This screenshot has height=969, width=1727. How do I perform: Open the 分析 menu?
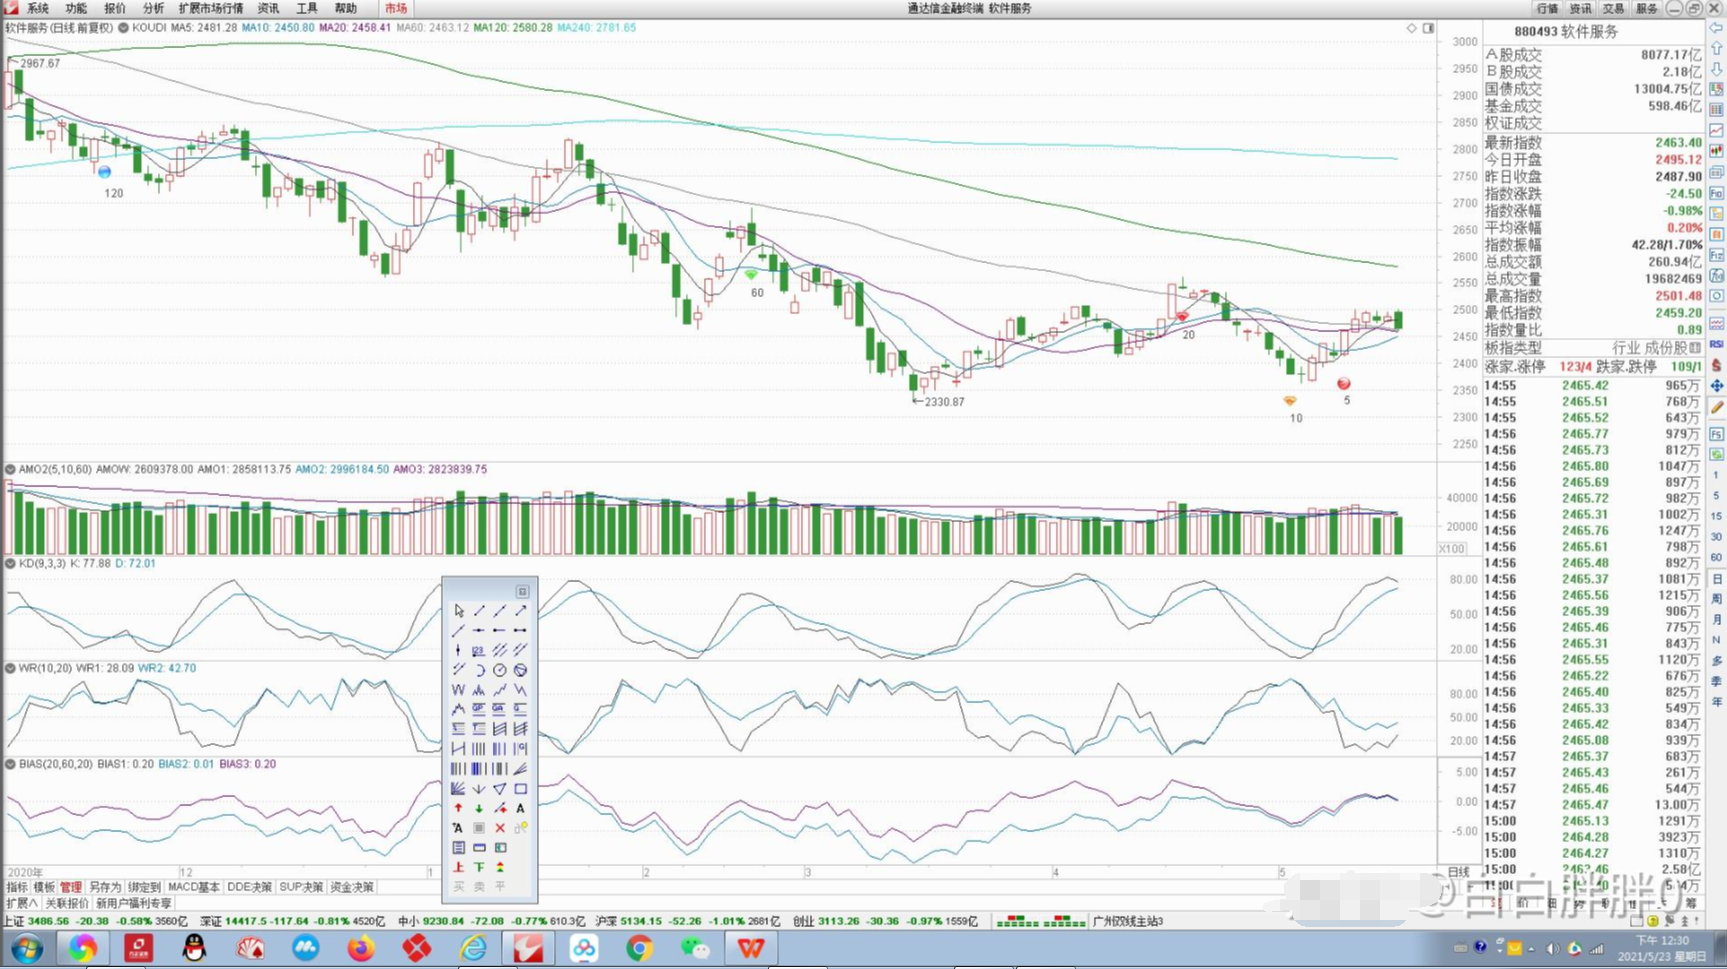click(153, 8)
